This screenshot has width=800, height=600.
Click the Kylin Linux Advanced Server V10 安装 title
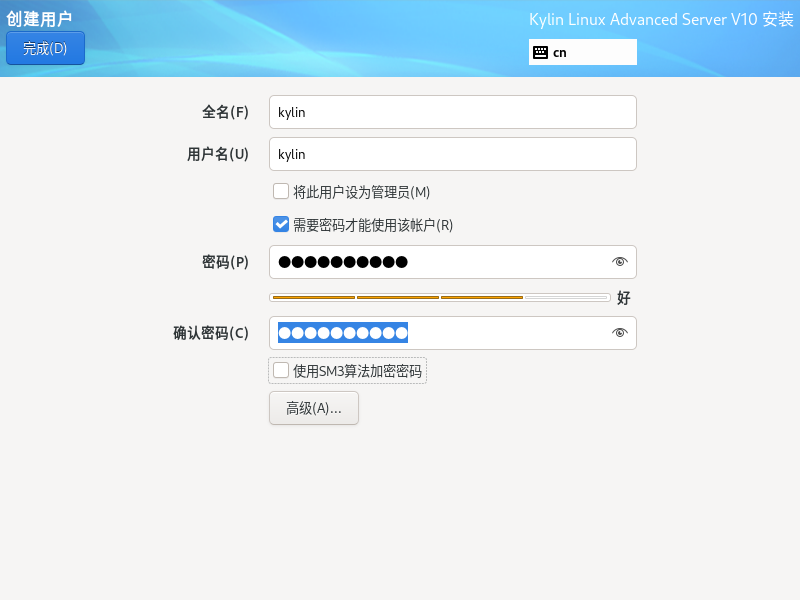click(x=659, y=19)
